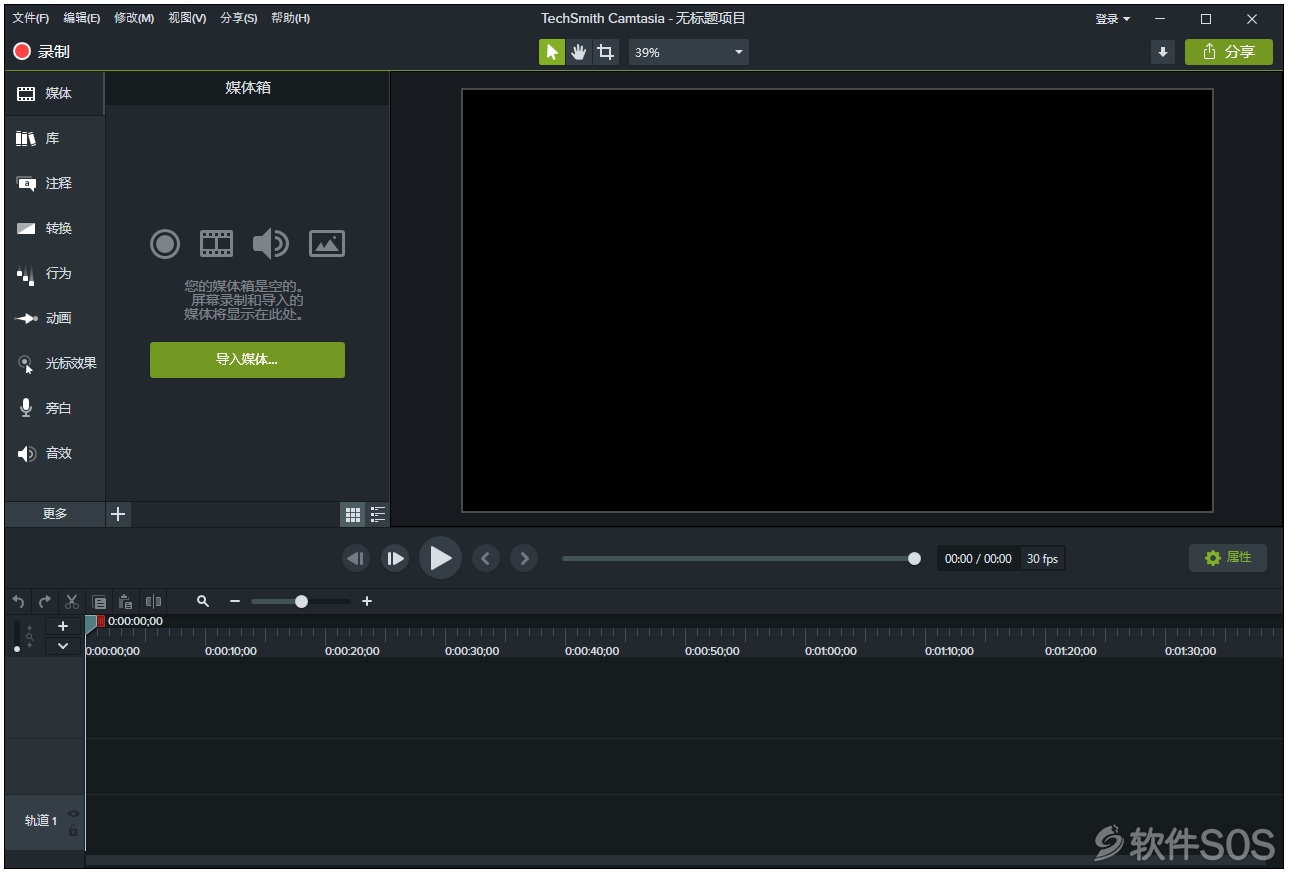Switch media bin to list view
This screenshot has height=875, width=1293.
point(377,515)
